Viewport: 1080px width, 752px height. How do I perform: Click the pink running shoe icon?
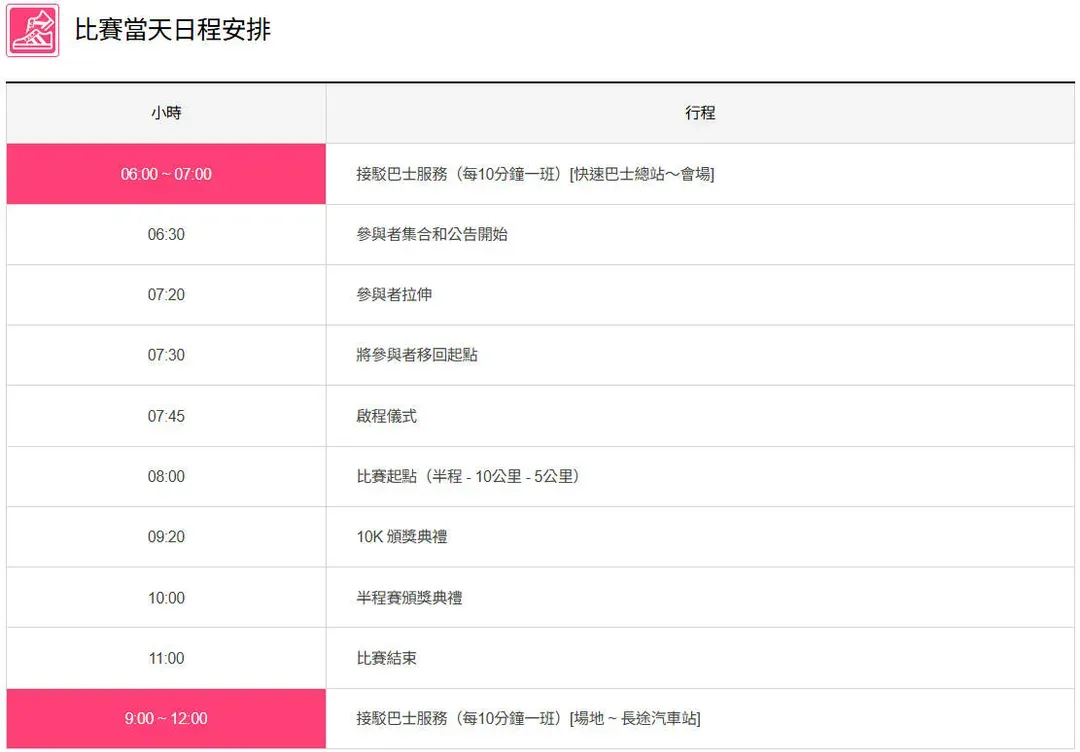pyautogui.click(x=33, y=30)
